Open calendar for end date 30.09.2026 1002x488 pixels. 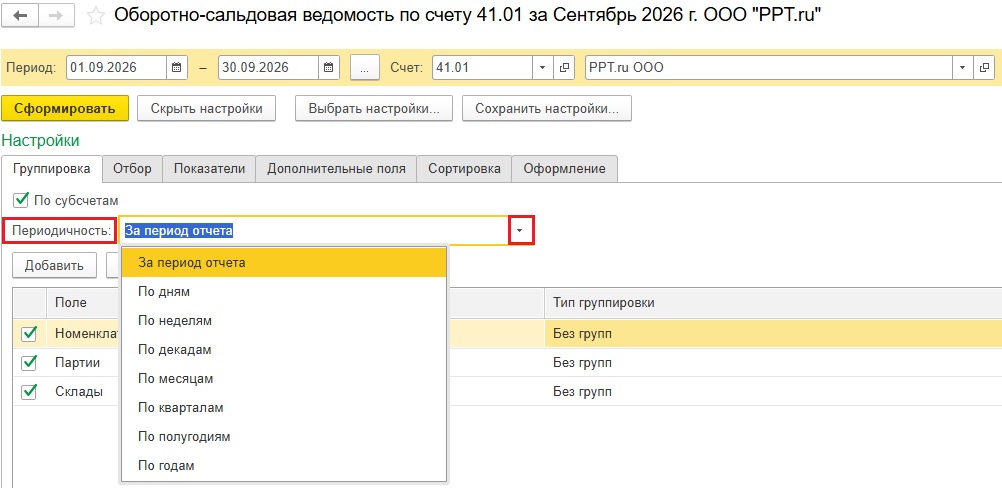328,67
